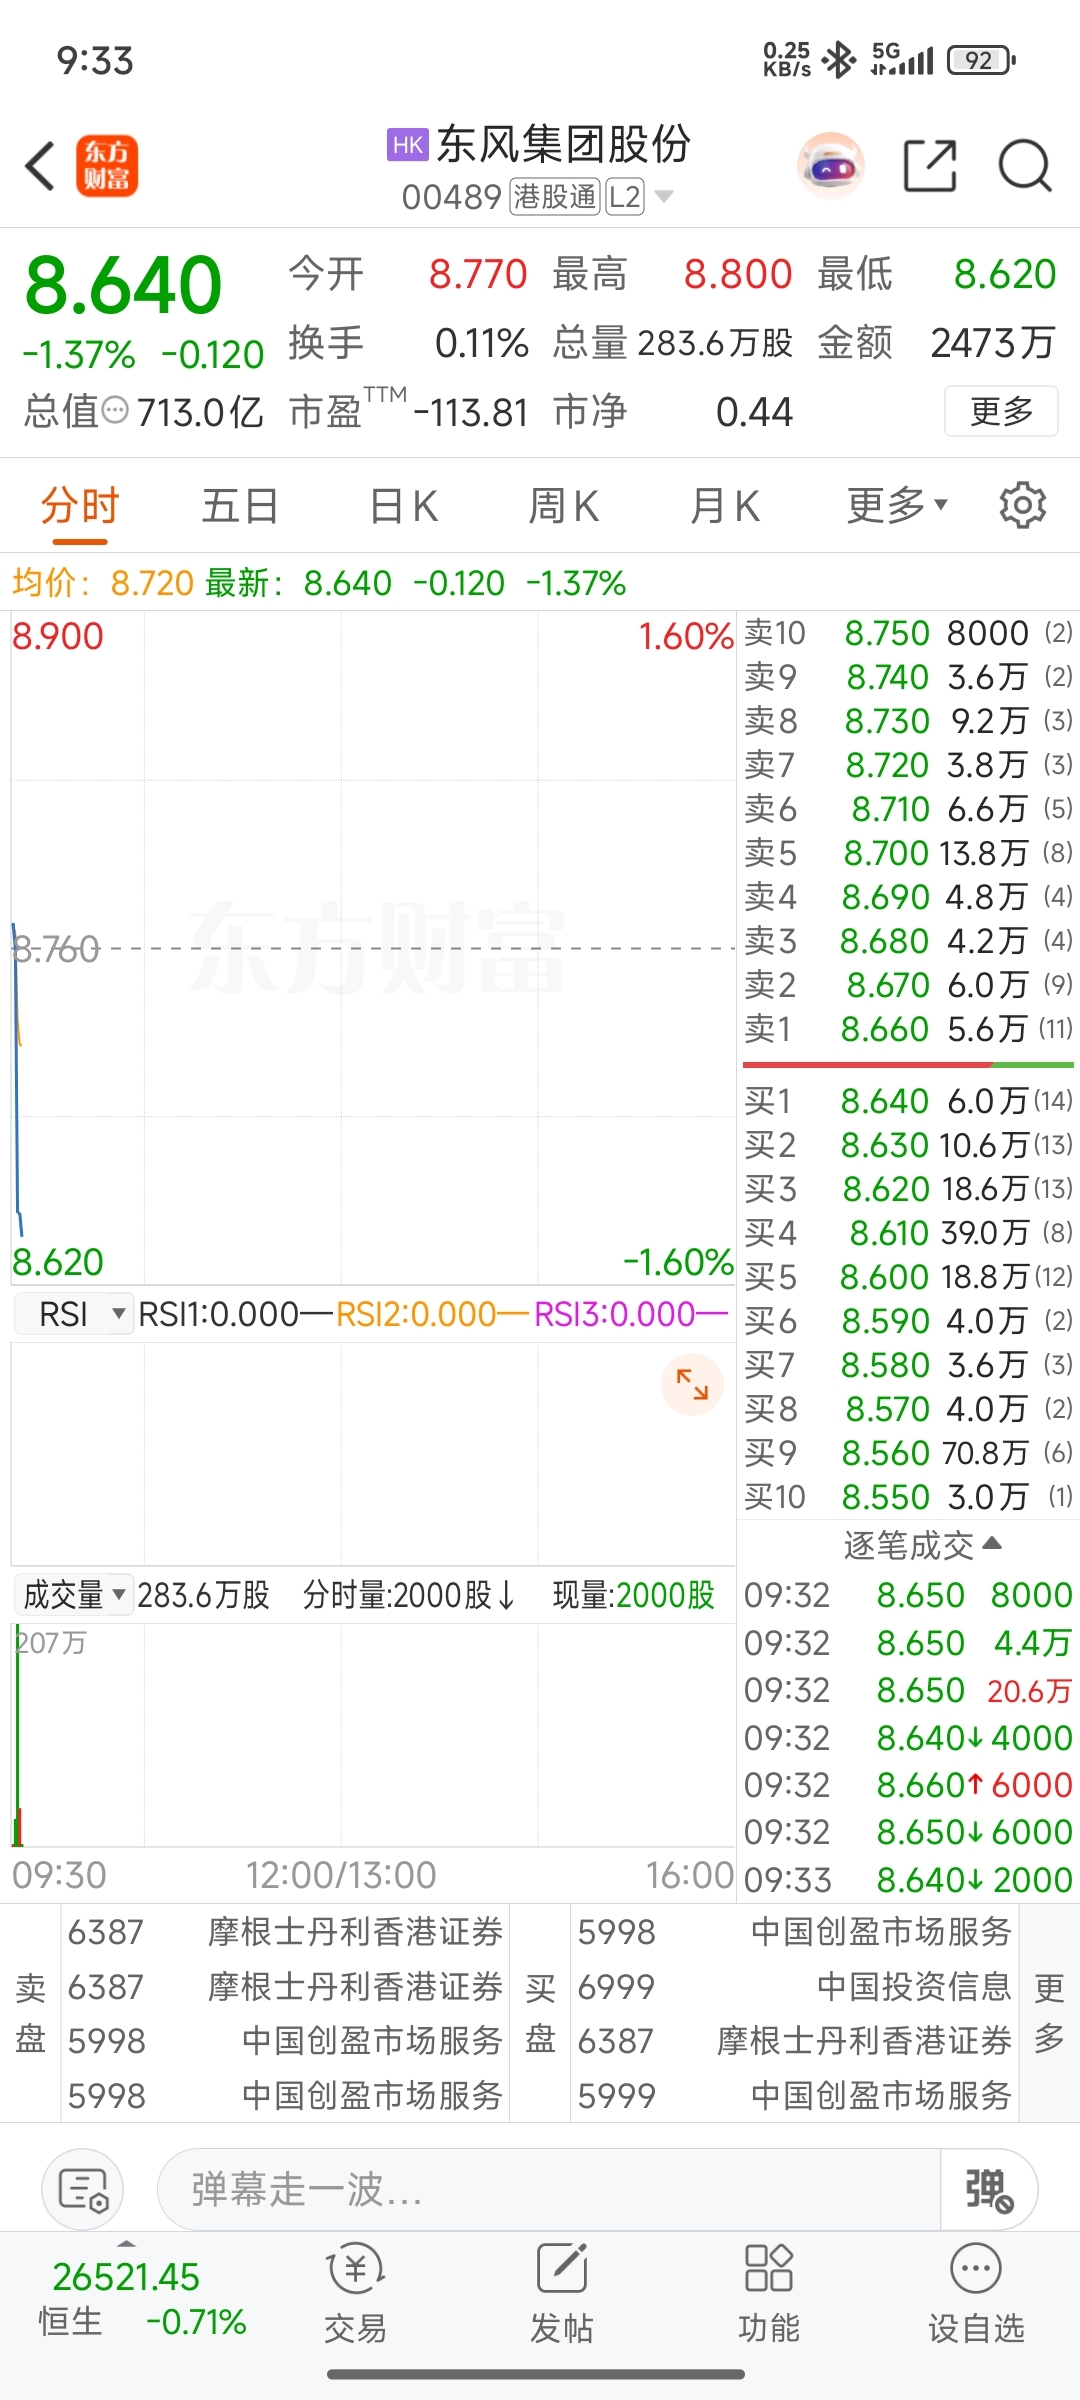Tap the 卖1 8.660 order row
1080x2400 pixels.
[x=908, y=1029]
